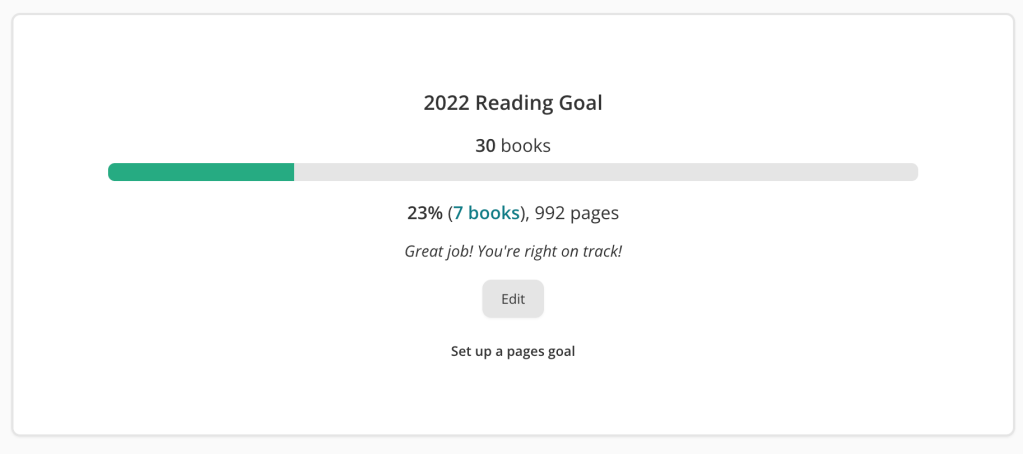
Task: Click the number "992" in the pages count
Action: coord(551,213)
